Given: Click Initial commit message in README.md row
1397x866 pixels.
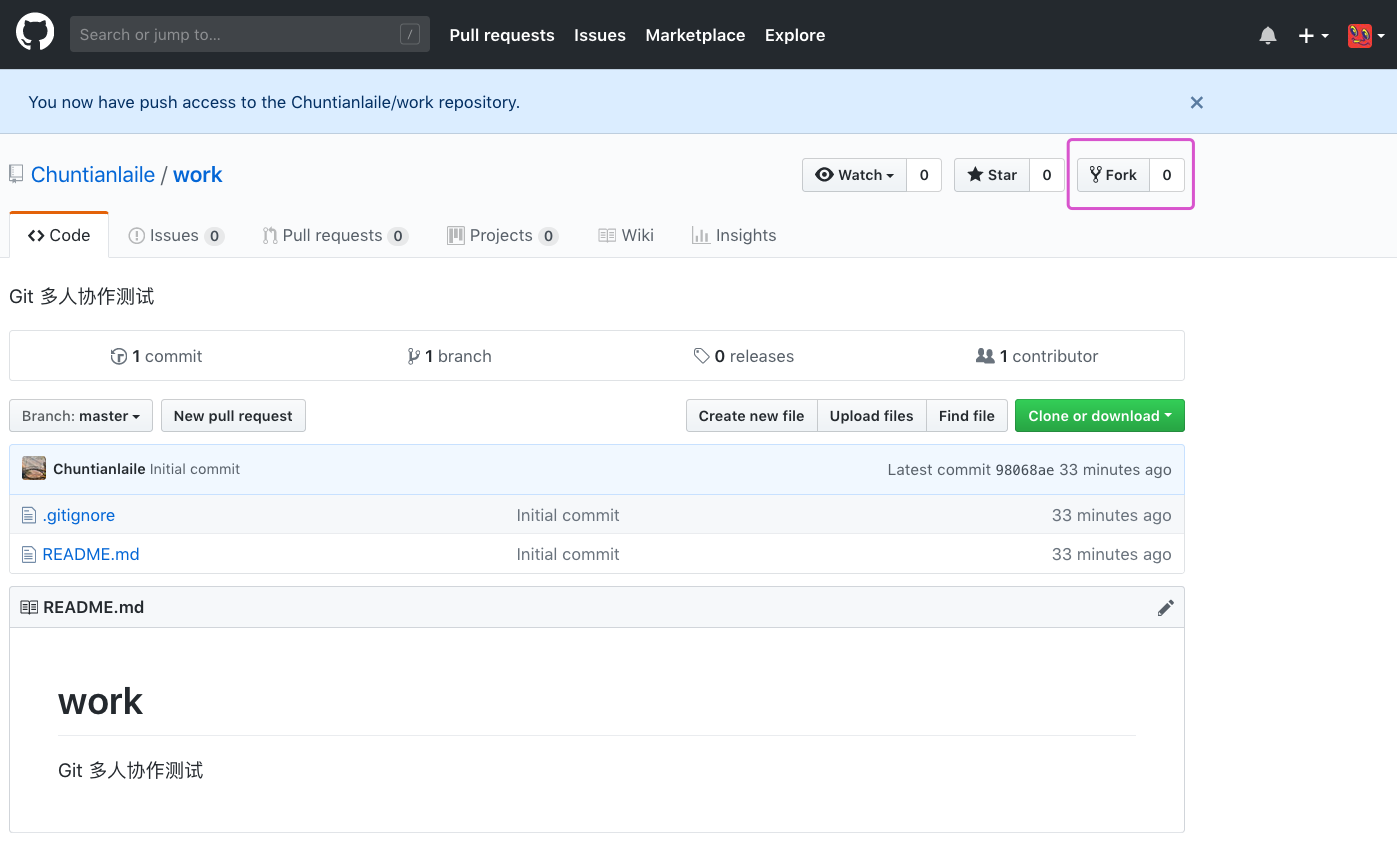Looking at the screenshot, I should [568, 554].
